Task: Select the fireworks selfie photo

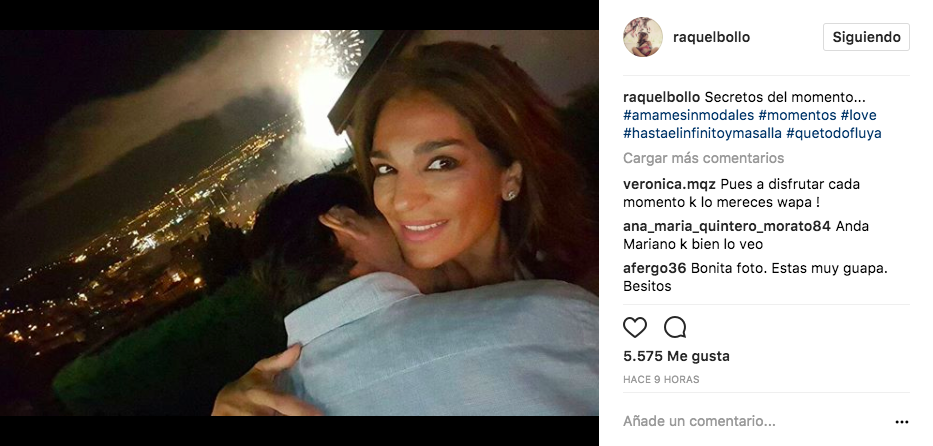Action: 299,223
